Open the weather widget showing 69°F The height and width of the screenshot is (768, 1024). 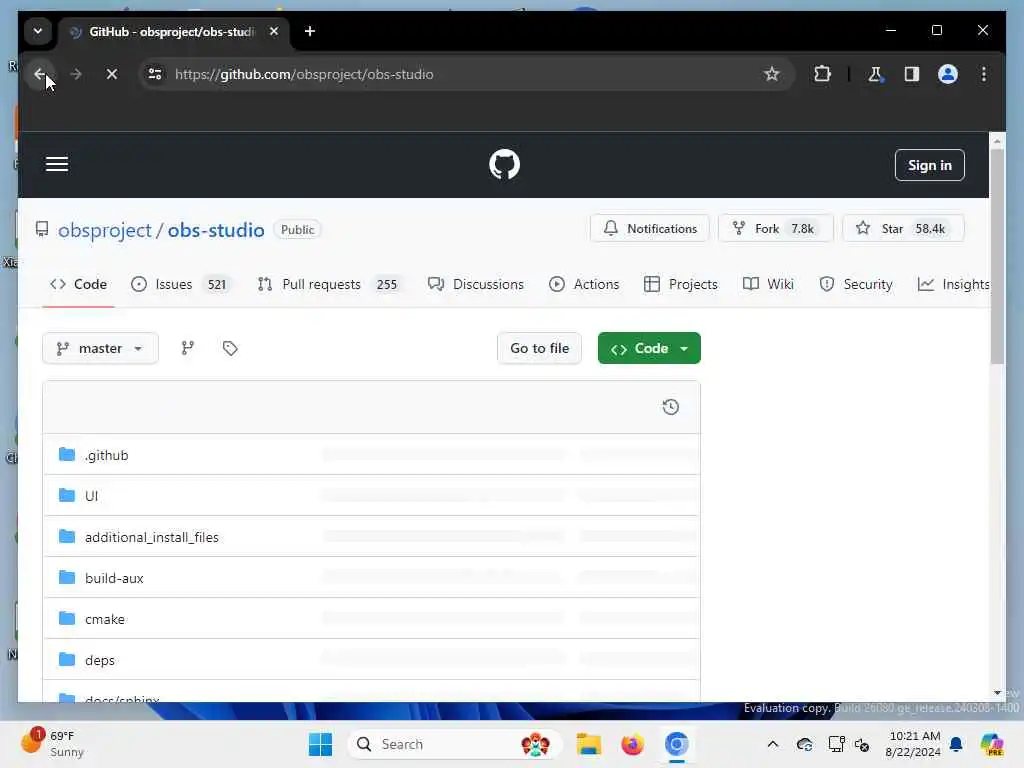tap(52, 744)
